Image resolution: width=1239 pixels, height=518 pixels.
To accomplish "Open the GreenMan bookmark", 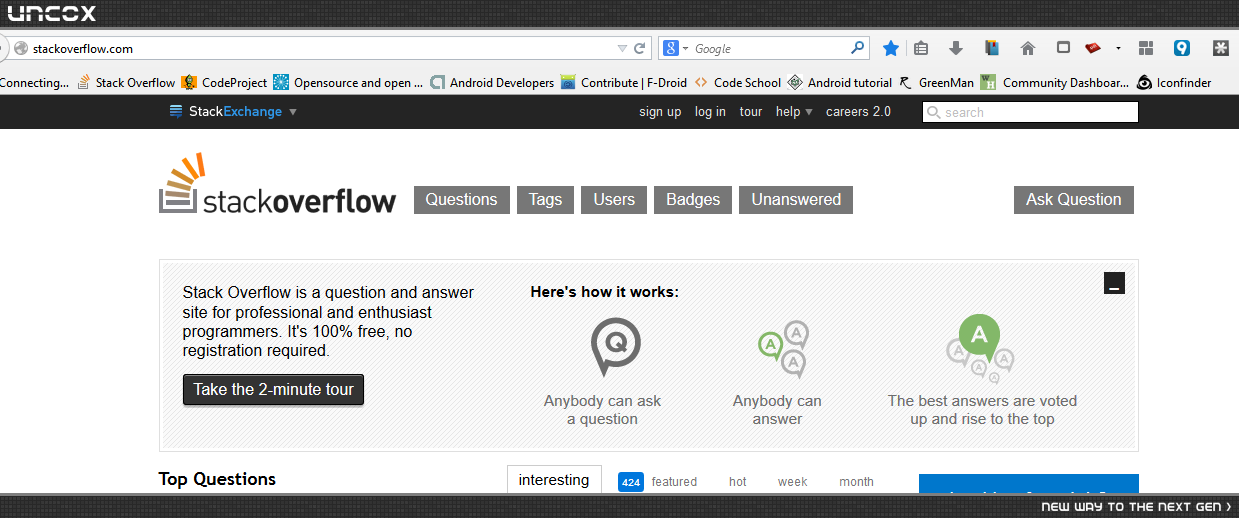I will pyautogui.click(x=936, y=83).
